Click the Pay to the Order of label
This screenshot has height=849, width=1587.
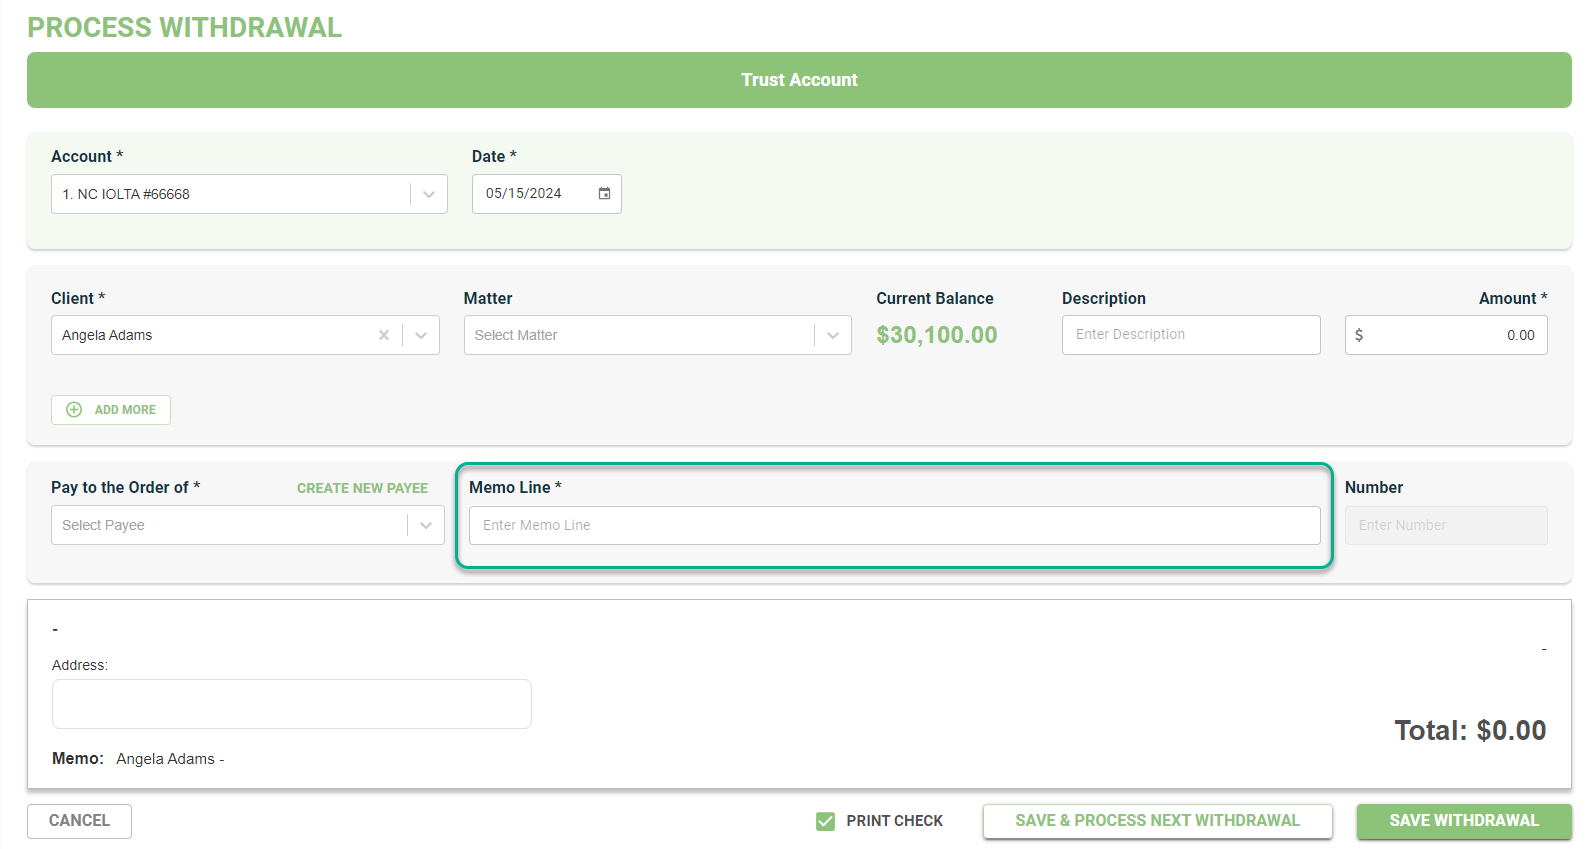click(125, 487)
